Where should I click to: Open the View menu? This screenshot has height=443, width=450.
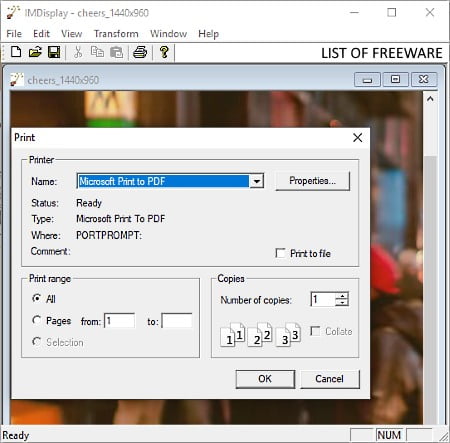point(72,34)
